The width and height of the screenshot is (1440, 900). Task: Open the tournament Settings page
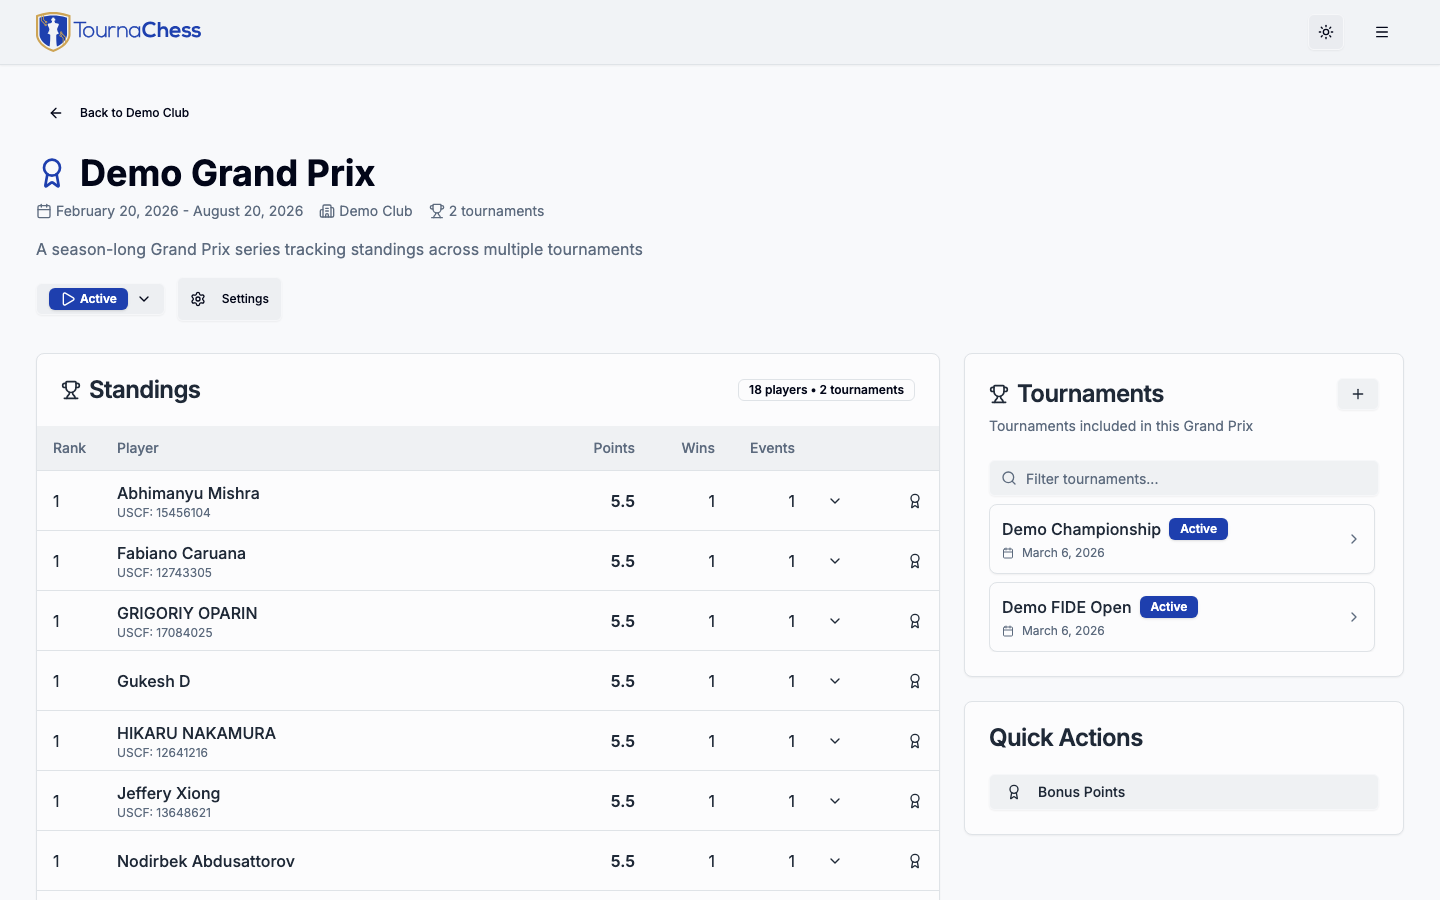pyautogui.click(x=229, y=298)
